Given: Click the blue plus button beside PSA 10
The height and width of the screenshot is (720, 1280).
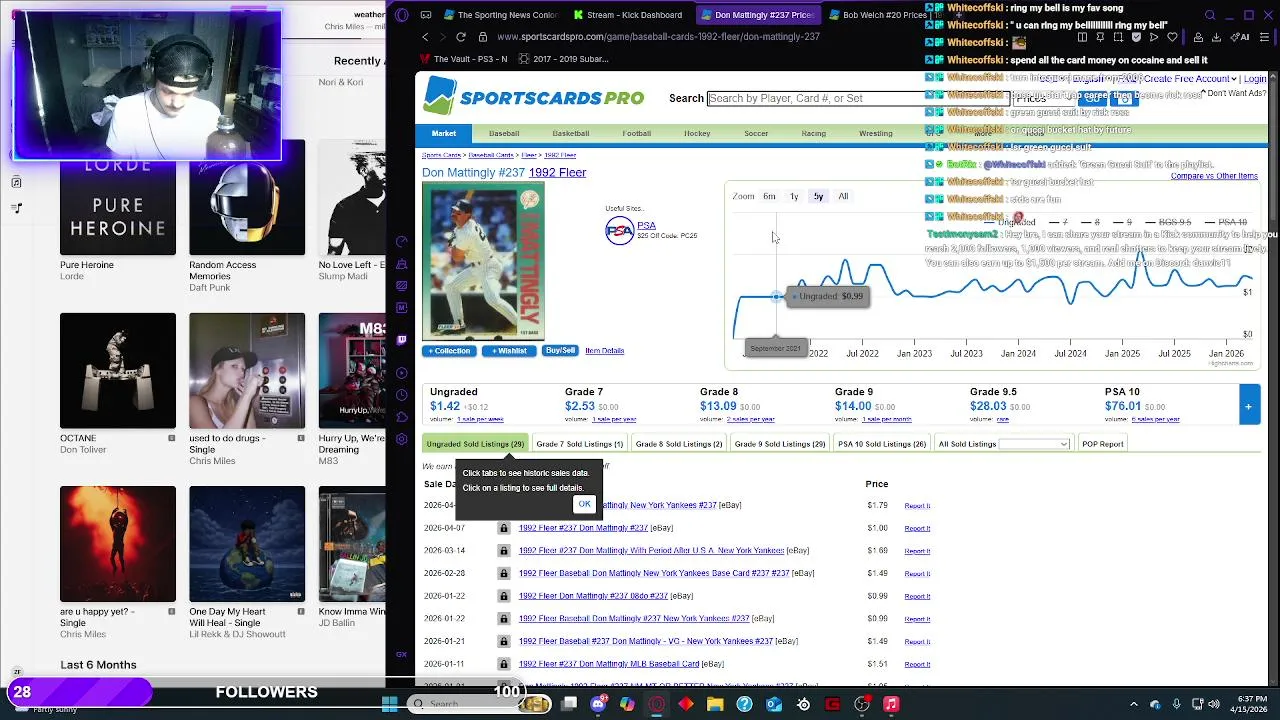Looking at the screenshot, I should [x=1249, y=406].
